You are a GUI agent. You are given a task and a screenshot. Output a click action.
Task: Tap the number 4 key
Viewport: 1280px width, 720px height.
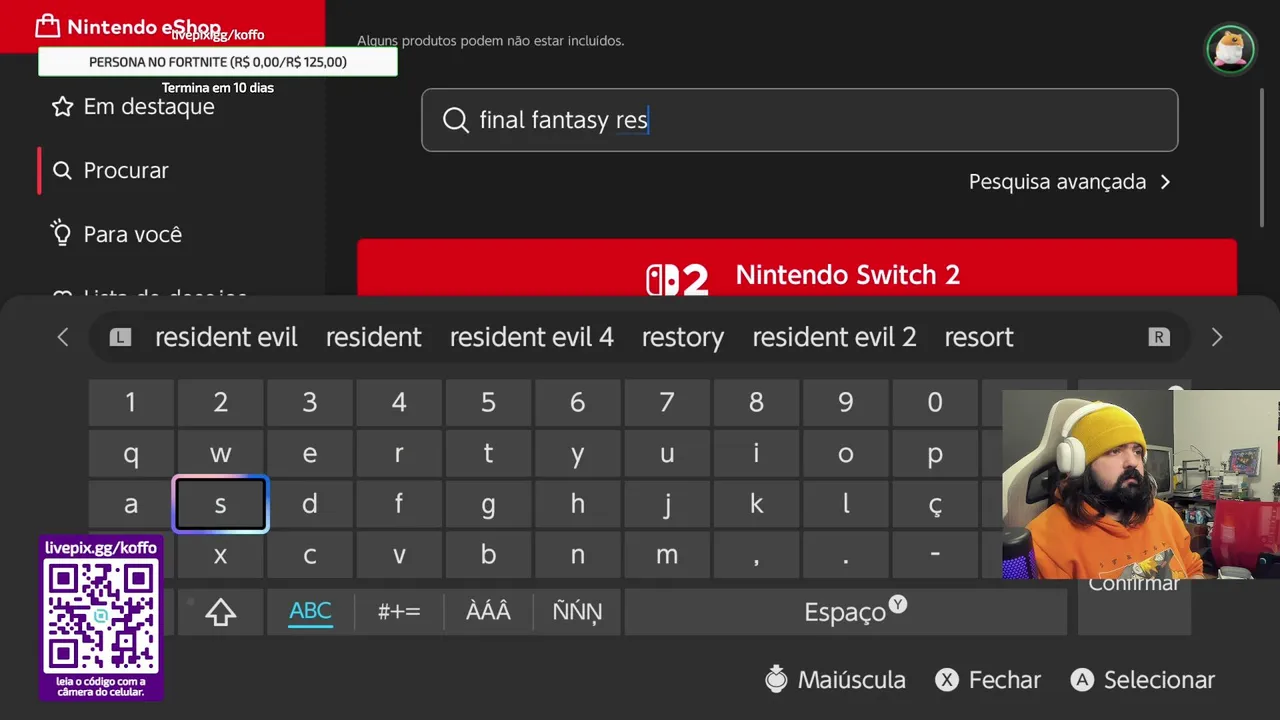click(399, 403)
